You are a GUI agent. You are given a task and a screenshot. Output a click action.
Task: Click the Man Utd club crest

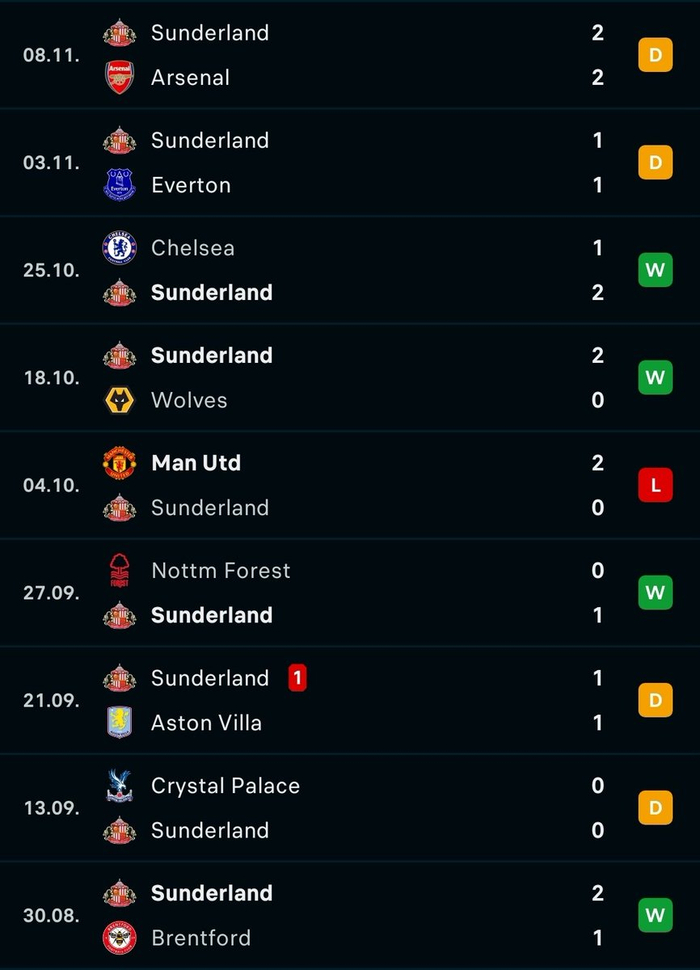point(120,463)
